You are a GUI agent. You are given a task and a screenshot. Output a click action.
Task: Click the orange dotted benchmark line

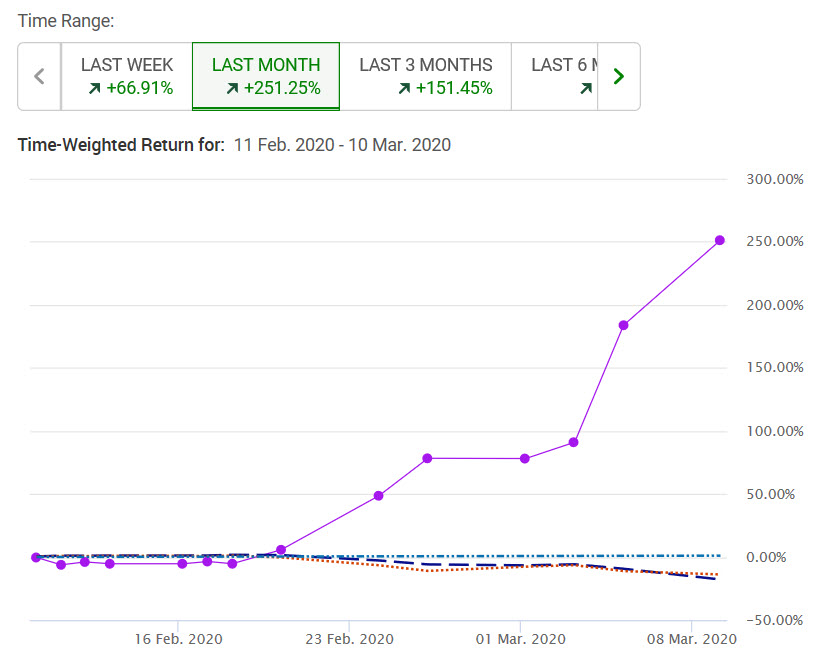pos(430,570)
